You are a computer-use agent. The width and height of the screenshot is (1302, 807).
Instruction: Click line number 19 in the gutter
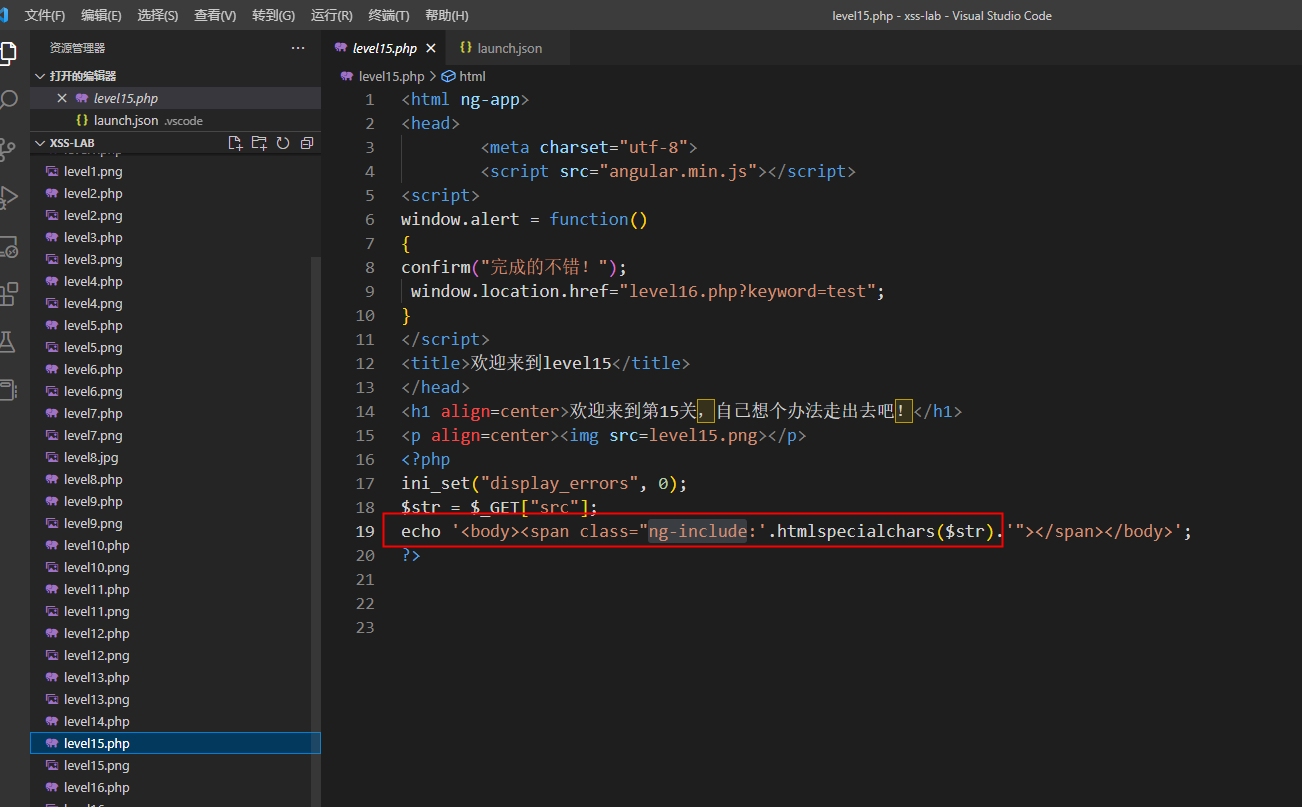pyautogui.click(x=365, y=531)
